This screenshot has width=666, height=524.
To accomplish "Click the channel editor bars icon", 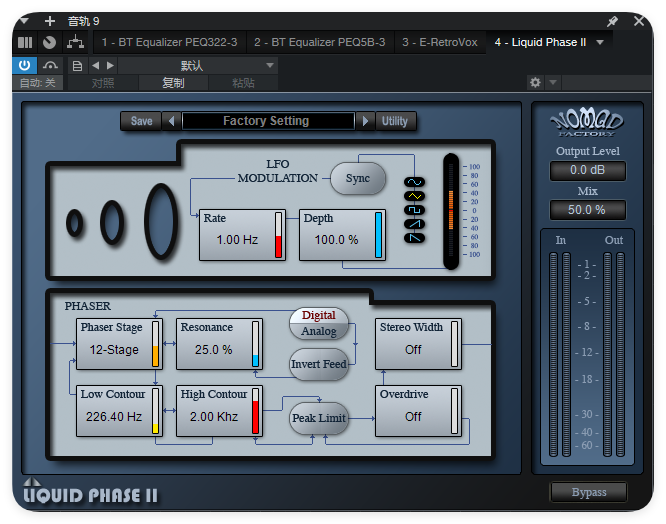I will click(x=25, y=42).
